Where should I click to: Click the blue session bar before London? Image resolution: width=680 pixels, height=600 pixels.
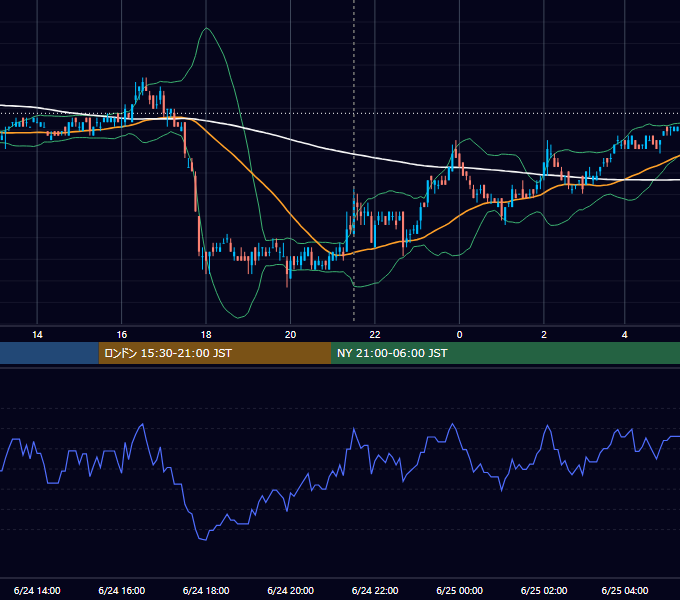[x=49, y=353]
